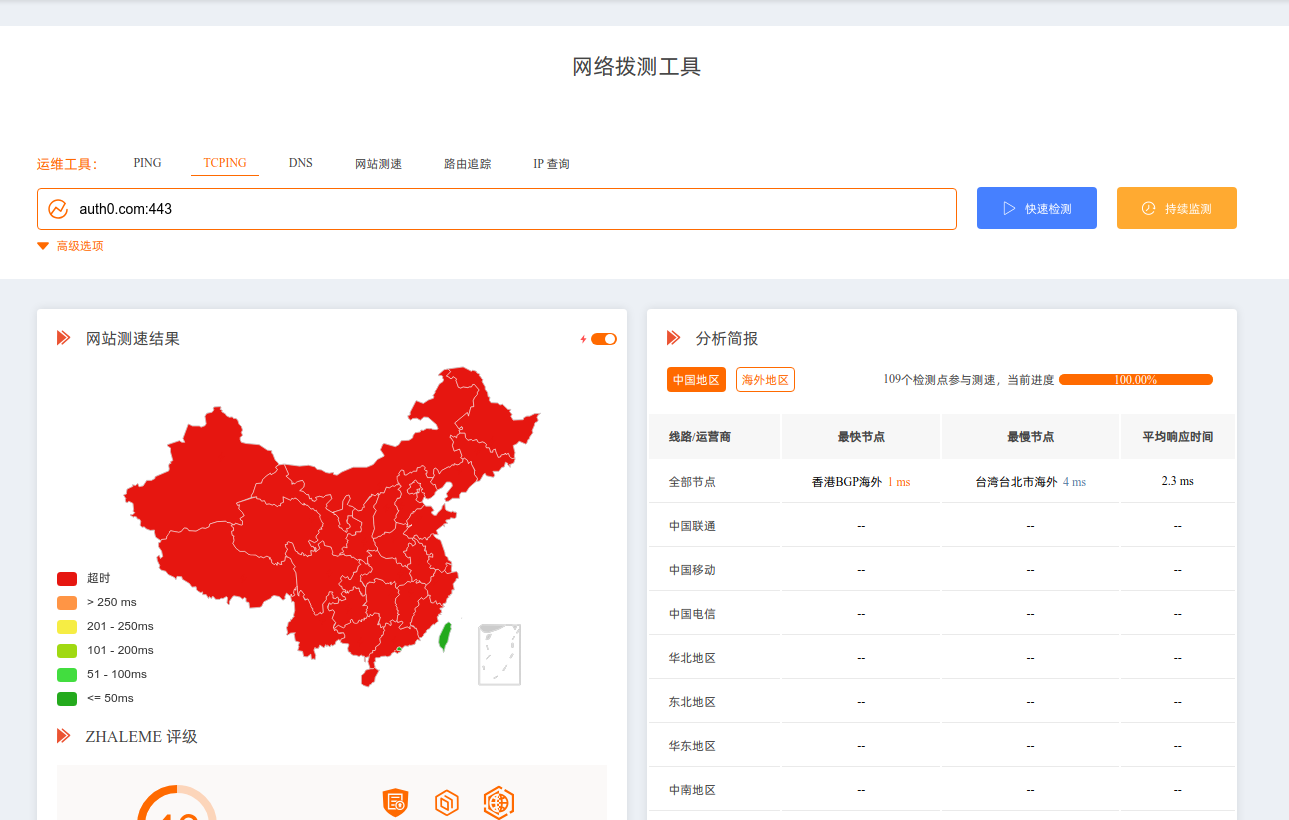Click the 平均响应时间 column header
Image resolution: width=1289 pixels, height=820 pixels.
(1178, 437)
